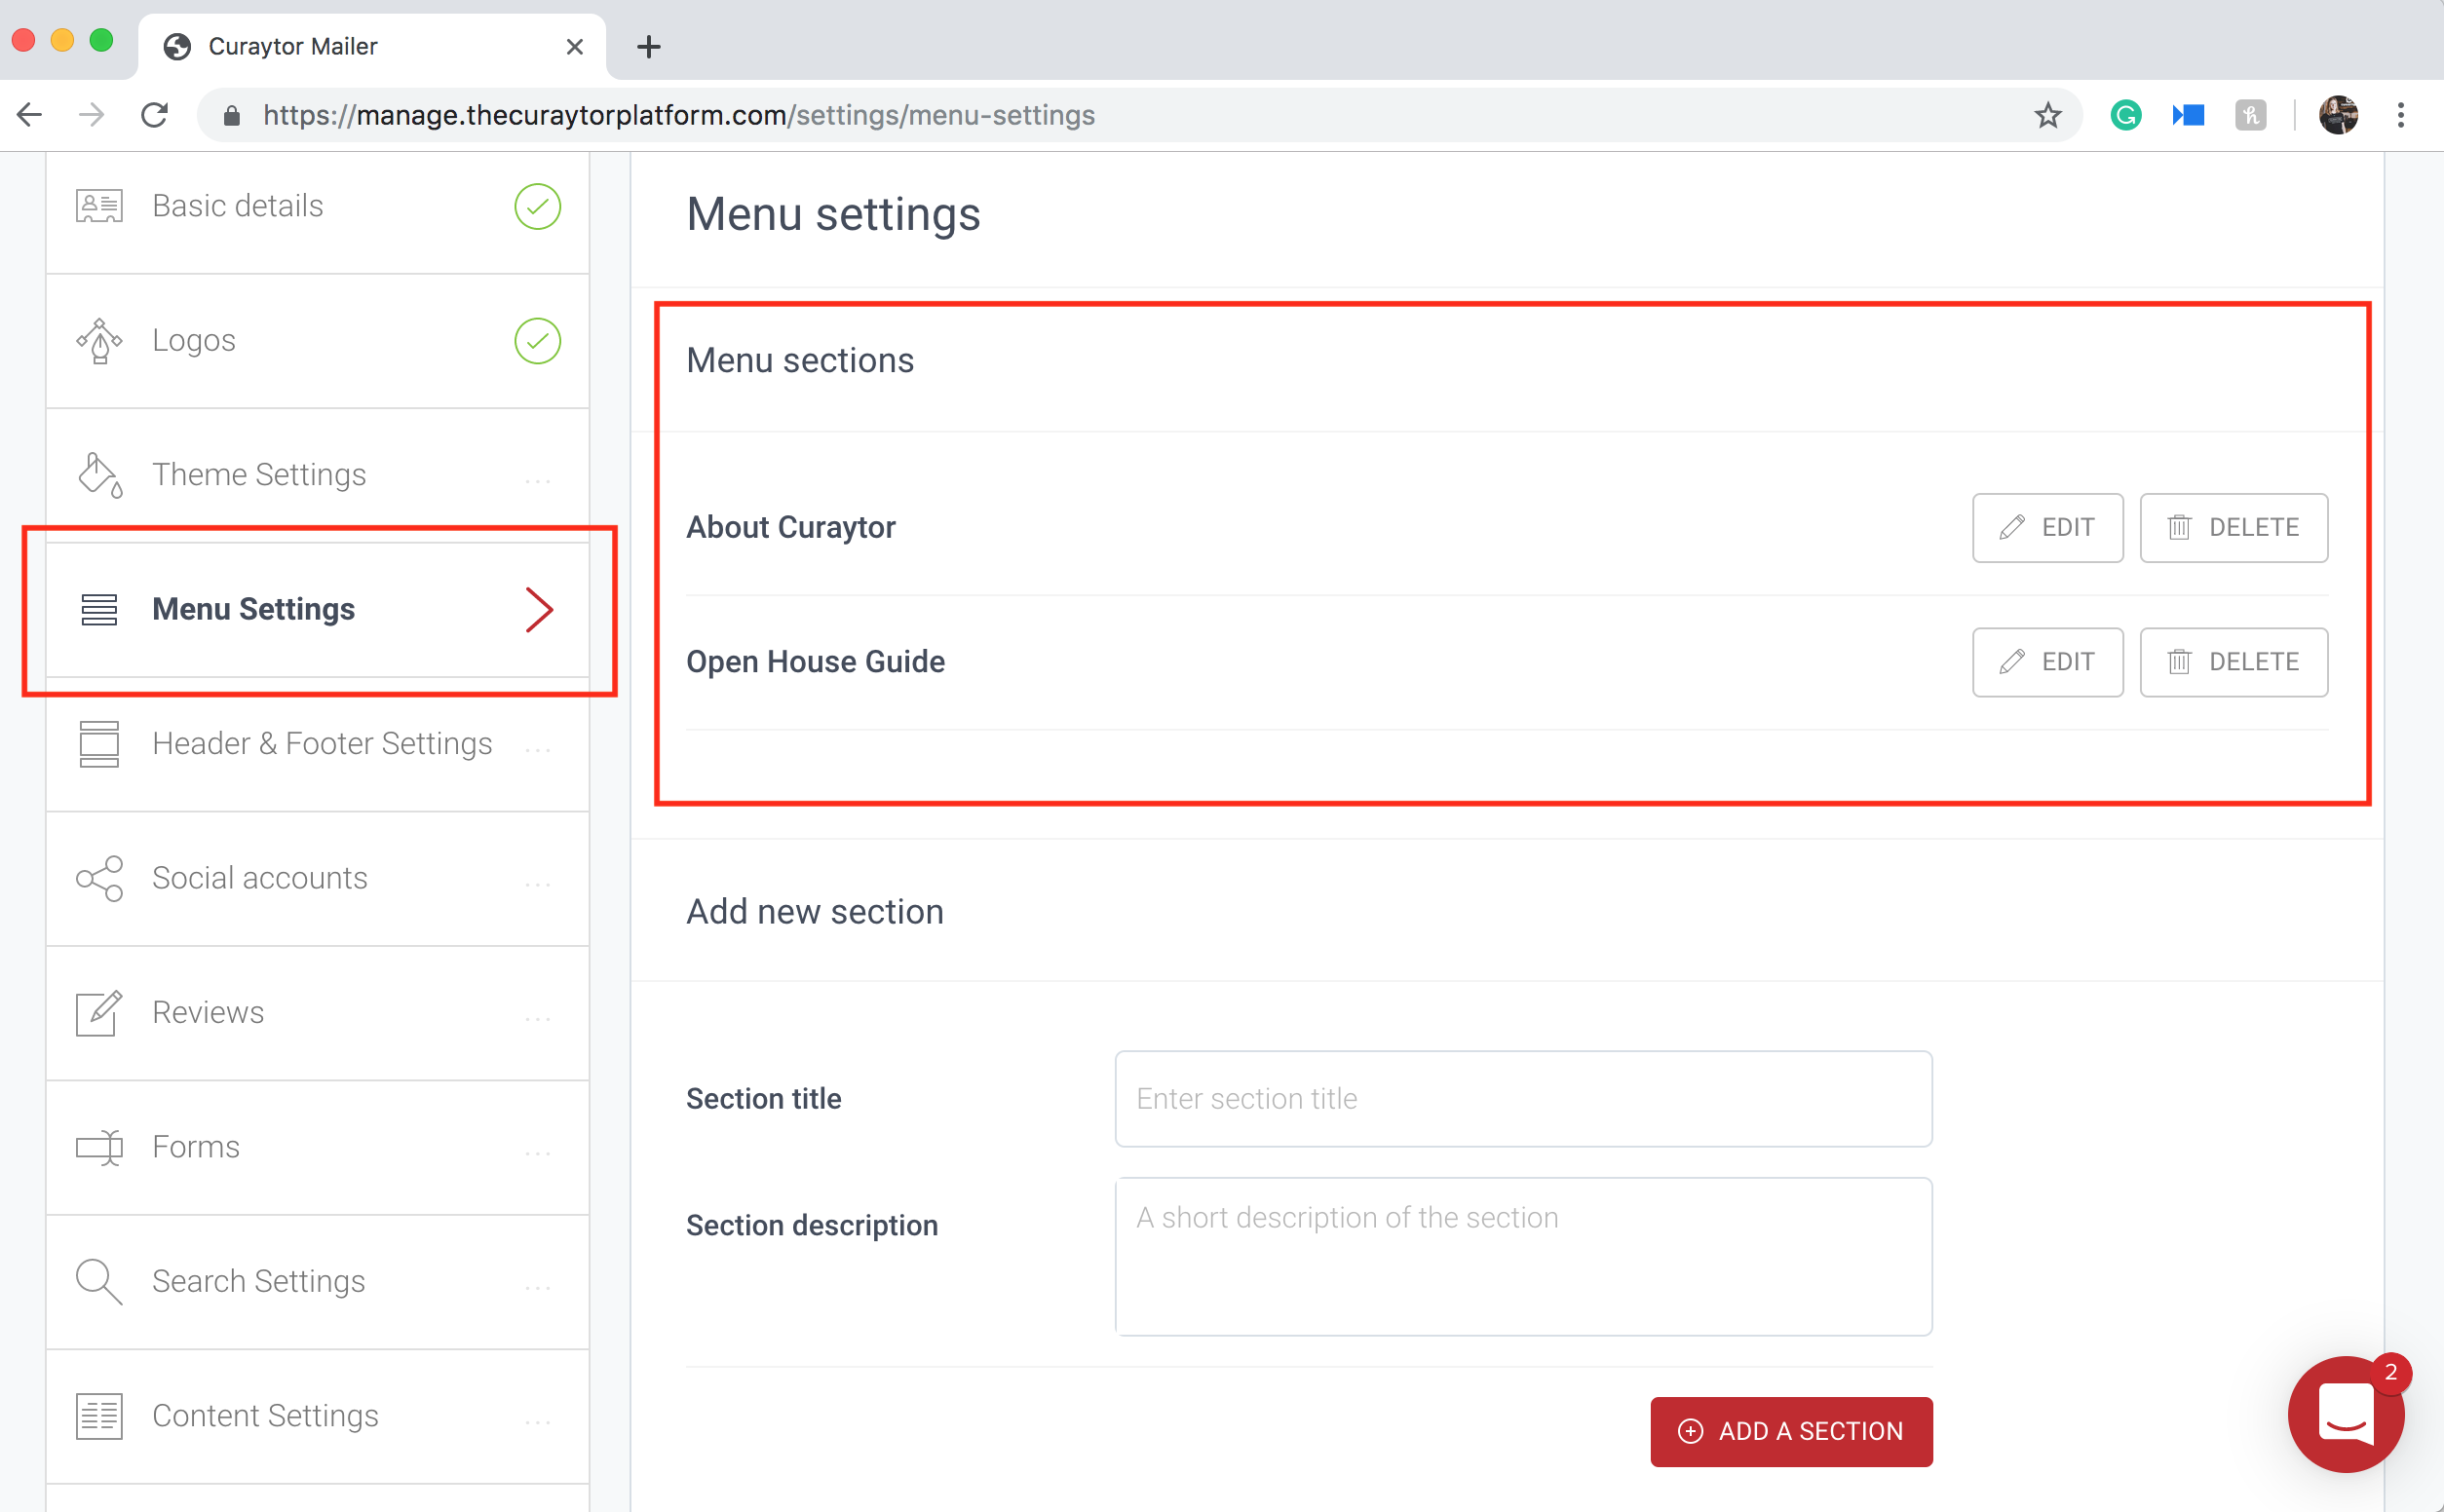
Task: Bookmark this page with the star icon
Action: coord(2048,115)
